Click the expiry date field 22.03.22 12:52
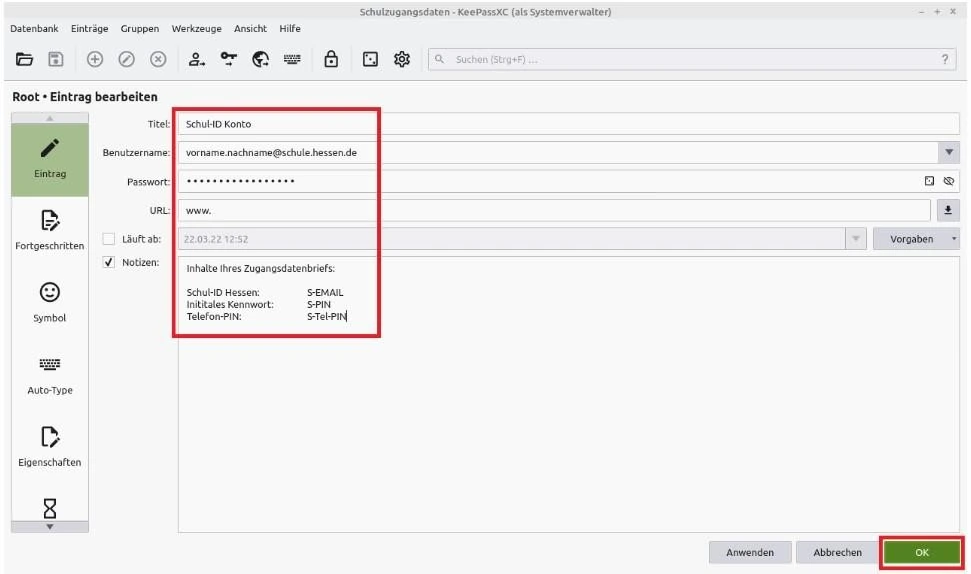Viewport: 971px width, 574px height. tap(512, 238)
